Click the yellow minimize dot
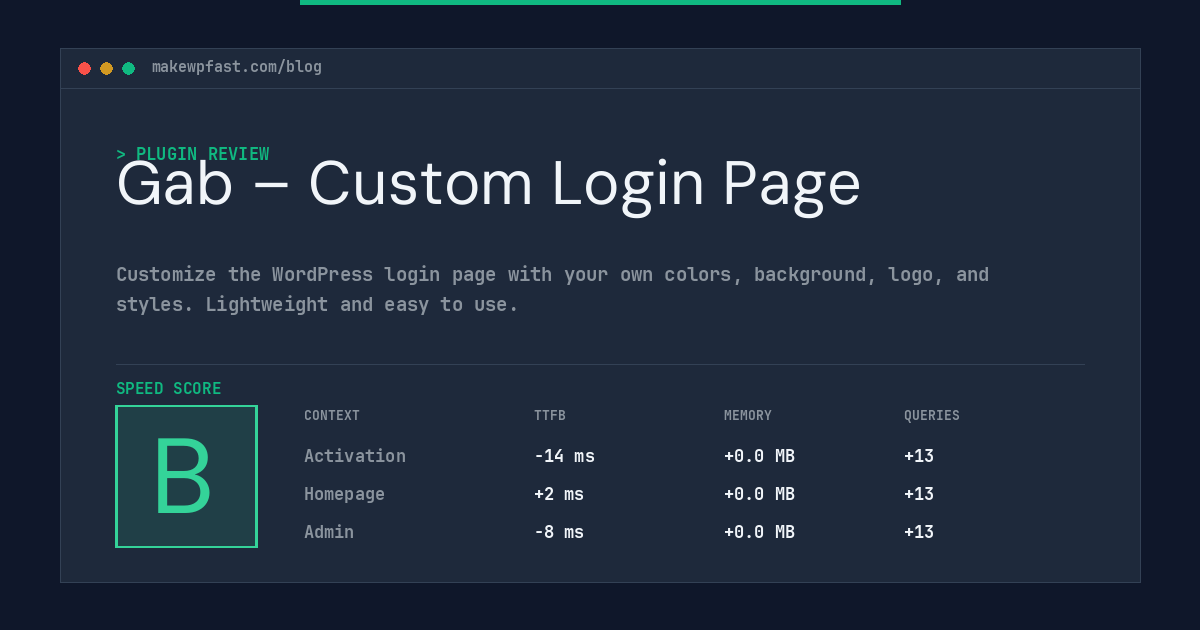Viewport: 1200px width, 630px height. [107, 68]
